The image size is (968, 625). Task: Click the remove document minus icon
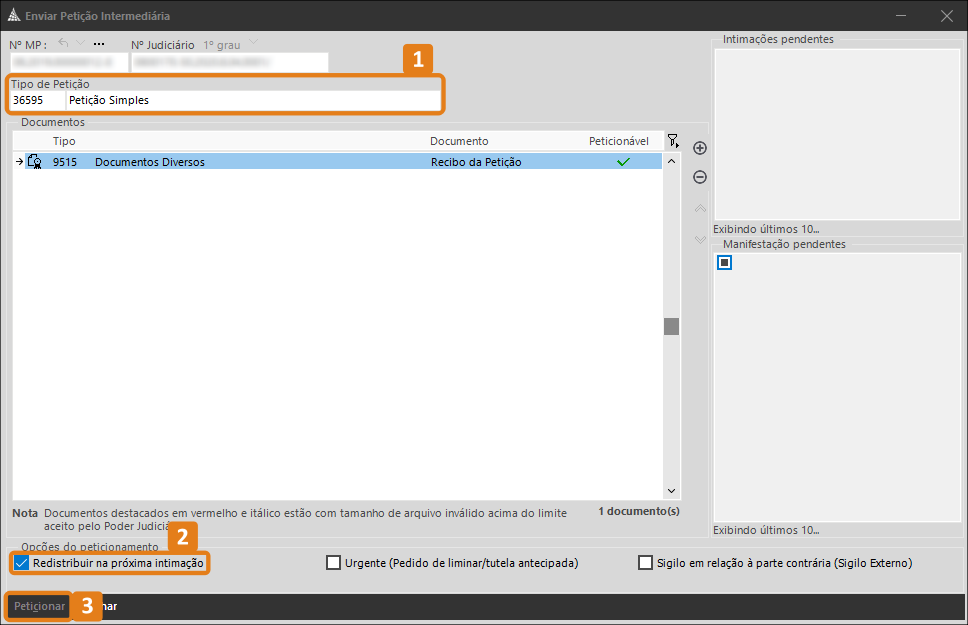[x=699, y=177]
